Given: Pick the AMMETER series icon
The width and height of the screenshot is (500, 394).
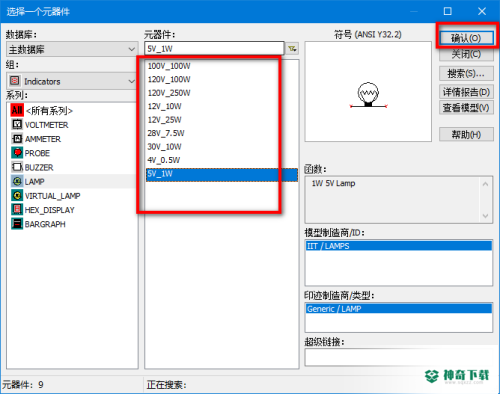Looking at the screenshot, I should click(x=17, y=139).
